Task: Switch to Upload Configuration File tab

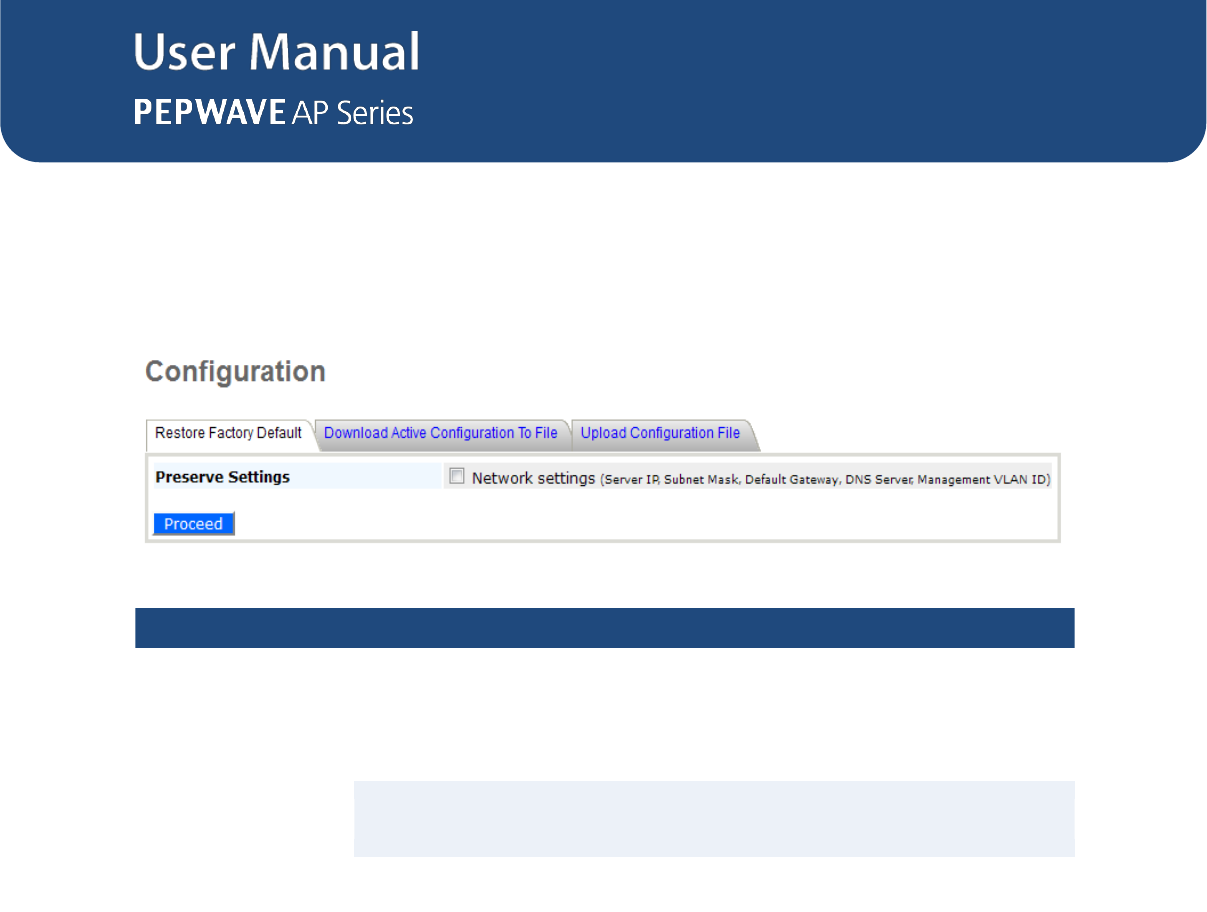Action: pyautogui.click(x=660, y=434)
